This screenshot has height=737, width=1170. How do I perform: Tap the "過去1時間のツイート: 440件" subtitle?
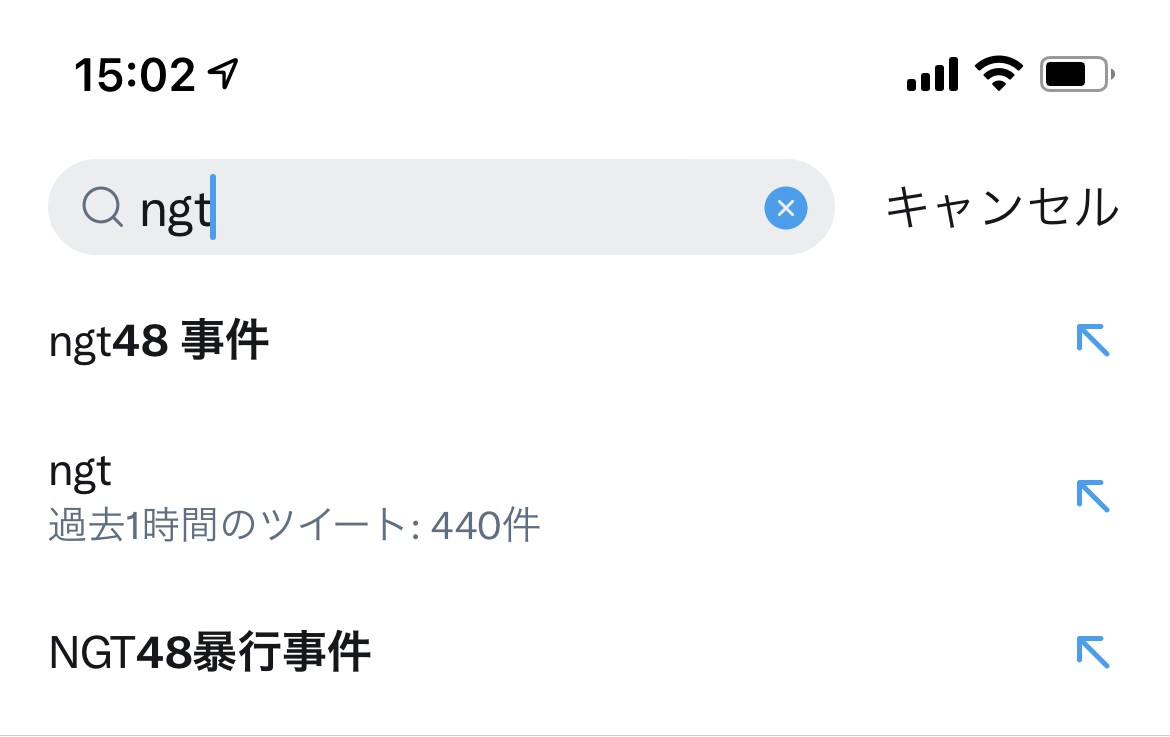(x=294, y=524)
